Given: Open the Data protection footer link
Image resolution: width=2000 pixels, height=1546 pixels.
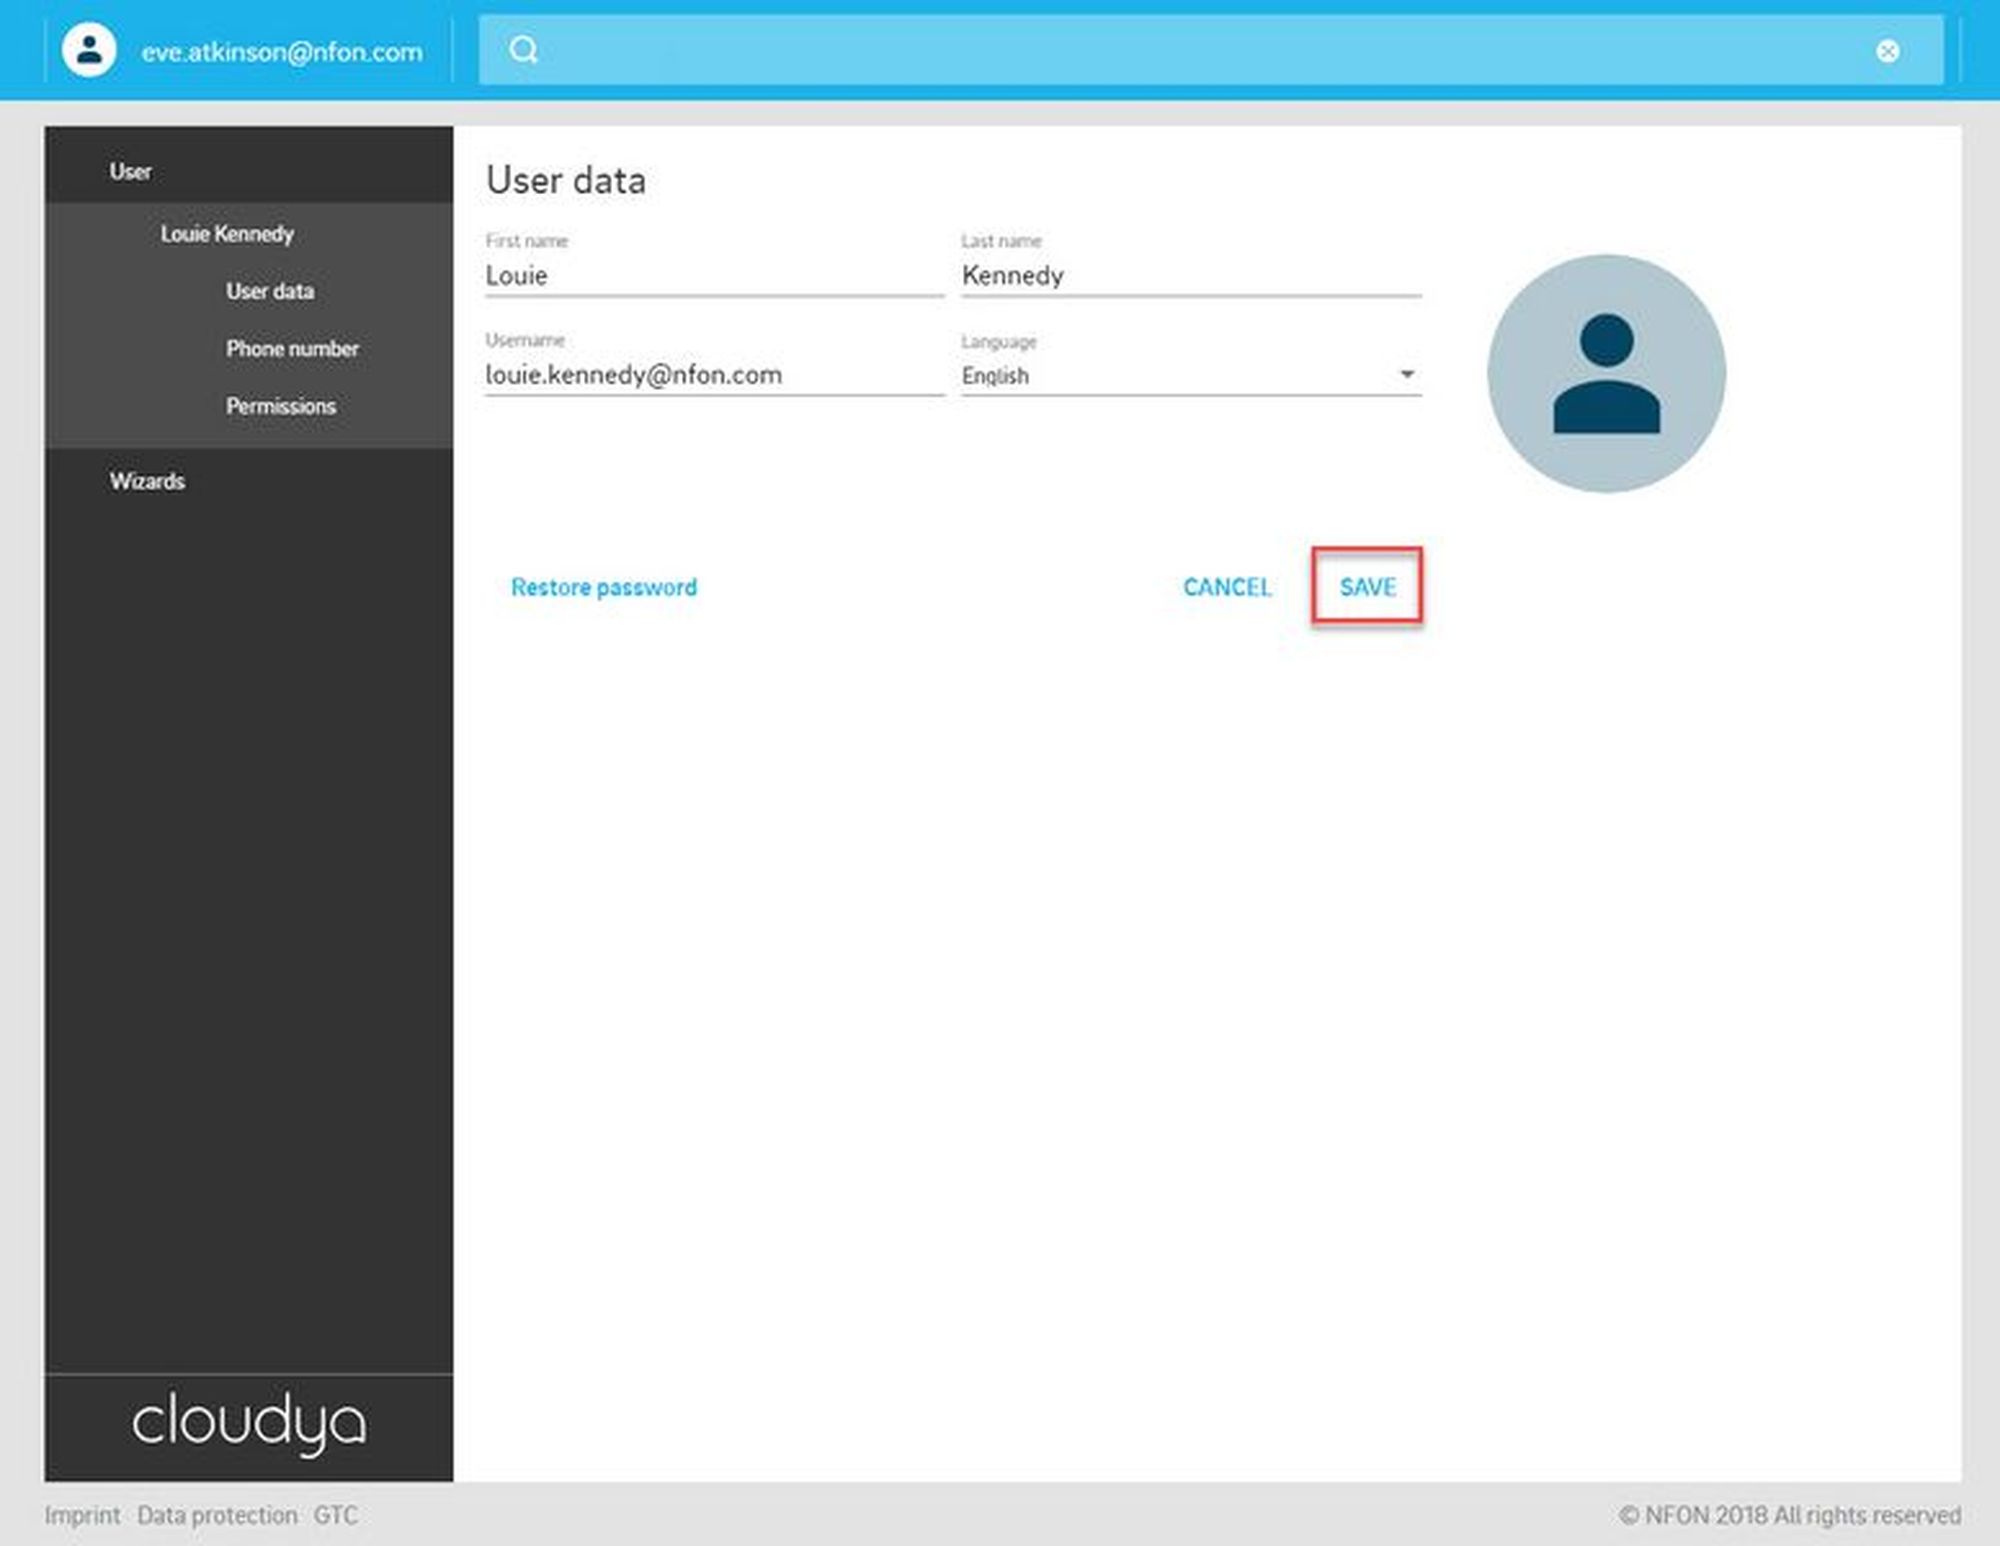Looking at the screenshot, I should pyautogui.click(x=217, y=1515).
